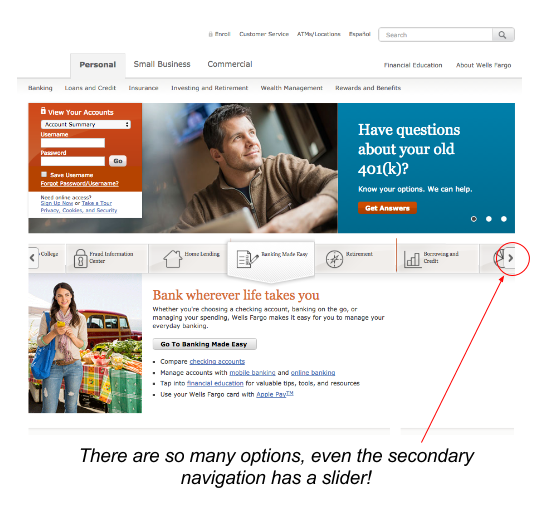Click the 401(k) banner headline

click(x=409, y=149)
